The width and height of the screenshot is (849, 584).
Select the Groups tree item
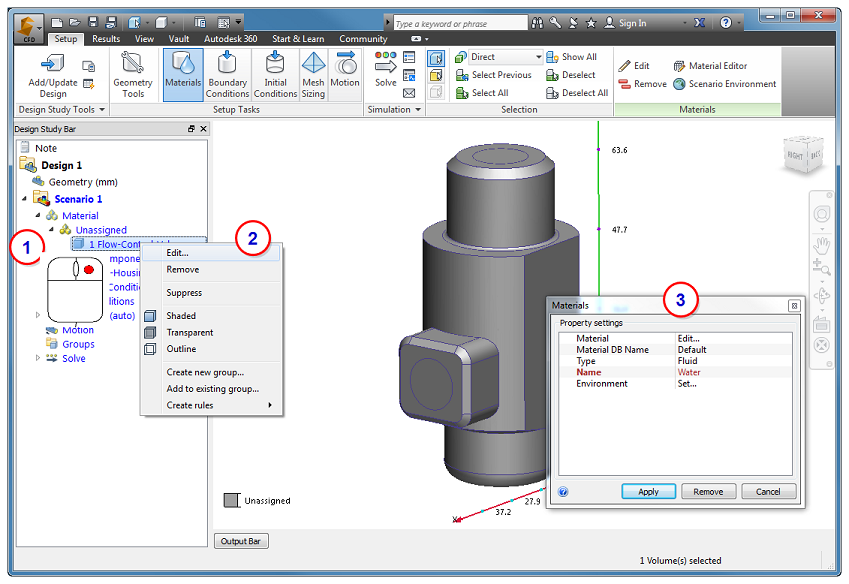pyautogui.click(x=78, y=344)
